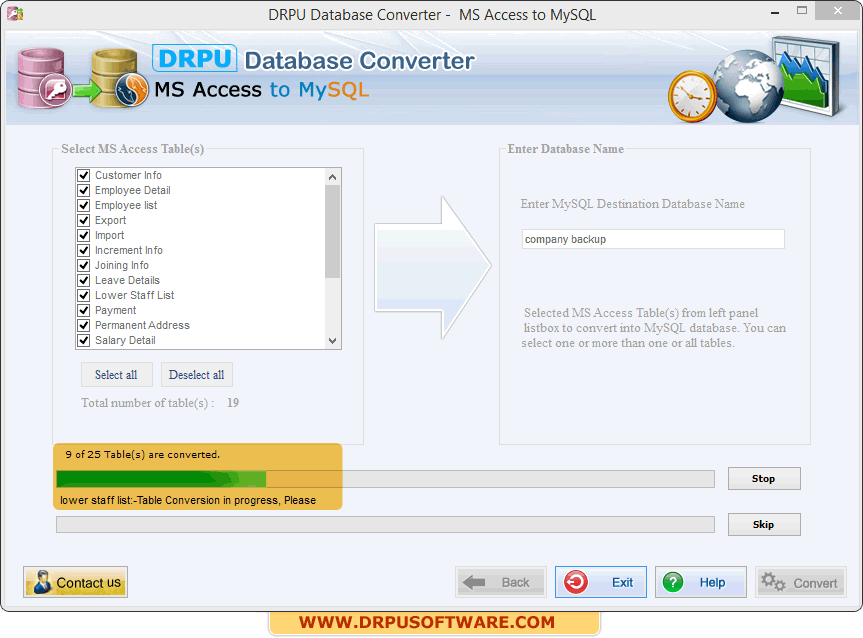The image size is (863, 638).
Task: Click the 'Enter MySQL Destination Database Name' label
Action: pyautogui.click(x=632, y=204)
